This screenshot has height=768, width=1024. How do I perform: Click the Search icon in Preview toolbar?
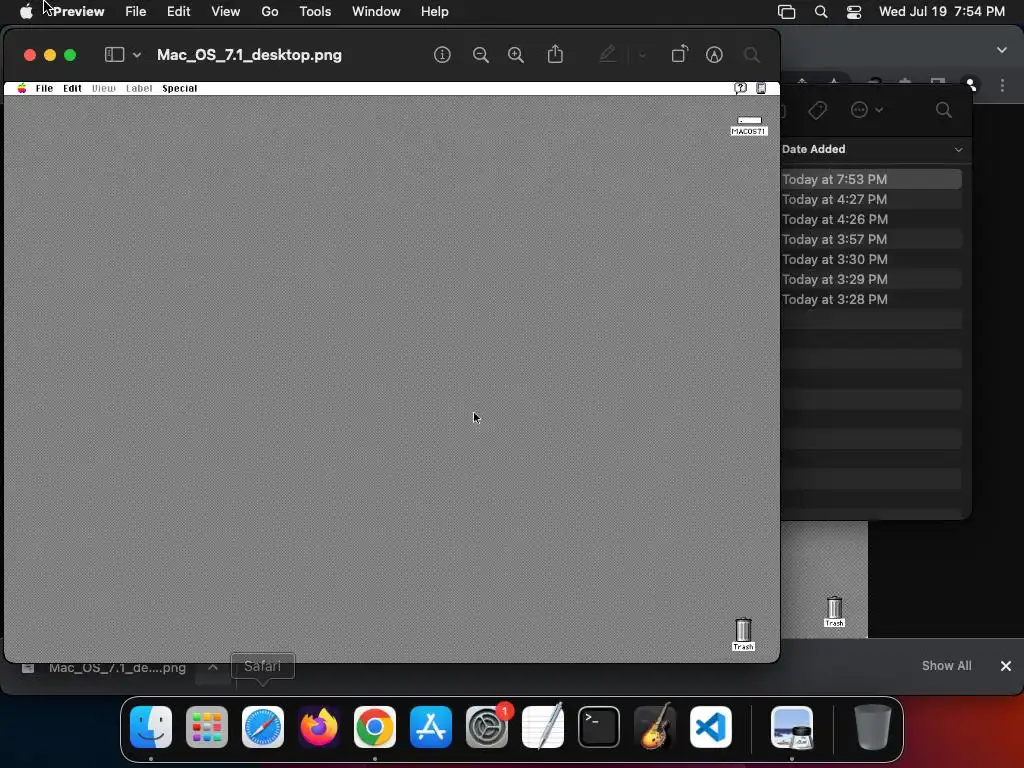point(752,55)
